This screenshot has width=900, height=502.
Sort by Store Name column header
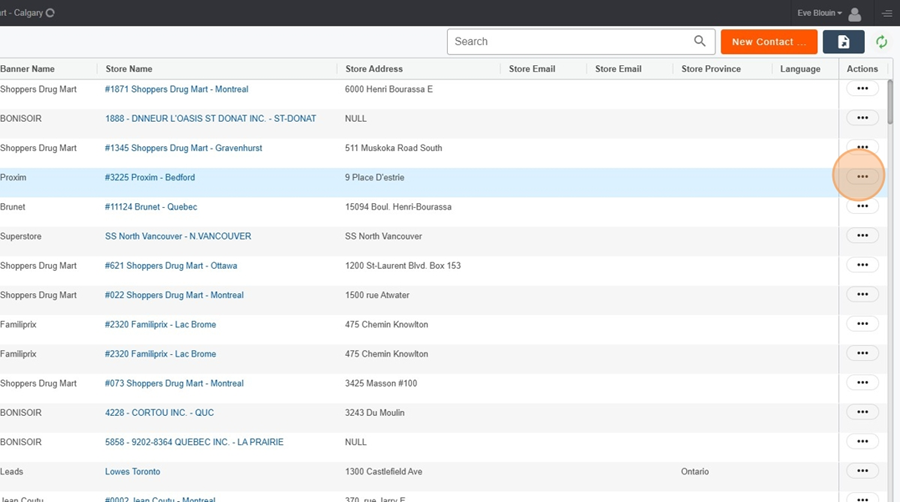(x=129, y=69)
